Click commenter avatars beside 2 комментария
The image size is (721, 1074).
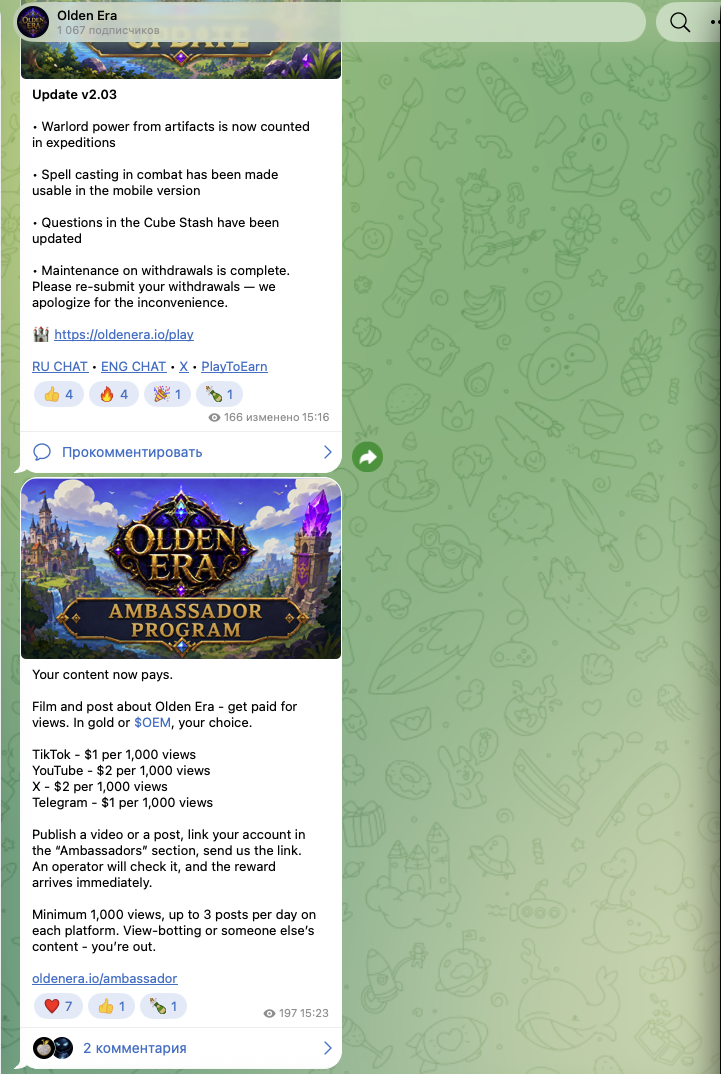(53, 1048)
